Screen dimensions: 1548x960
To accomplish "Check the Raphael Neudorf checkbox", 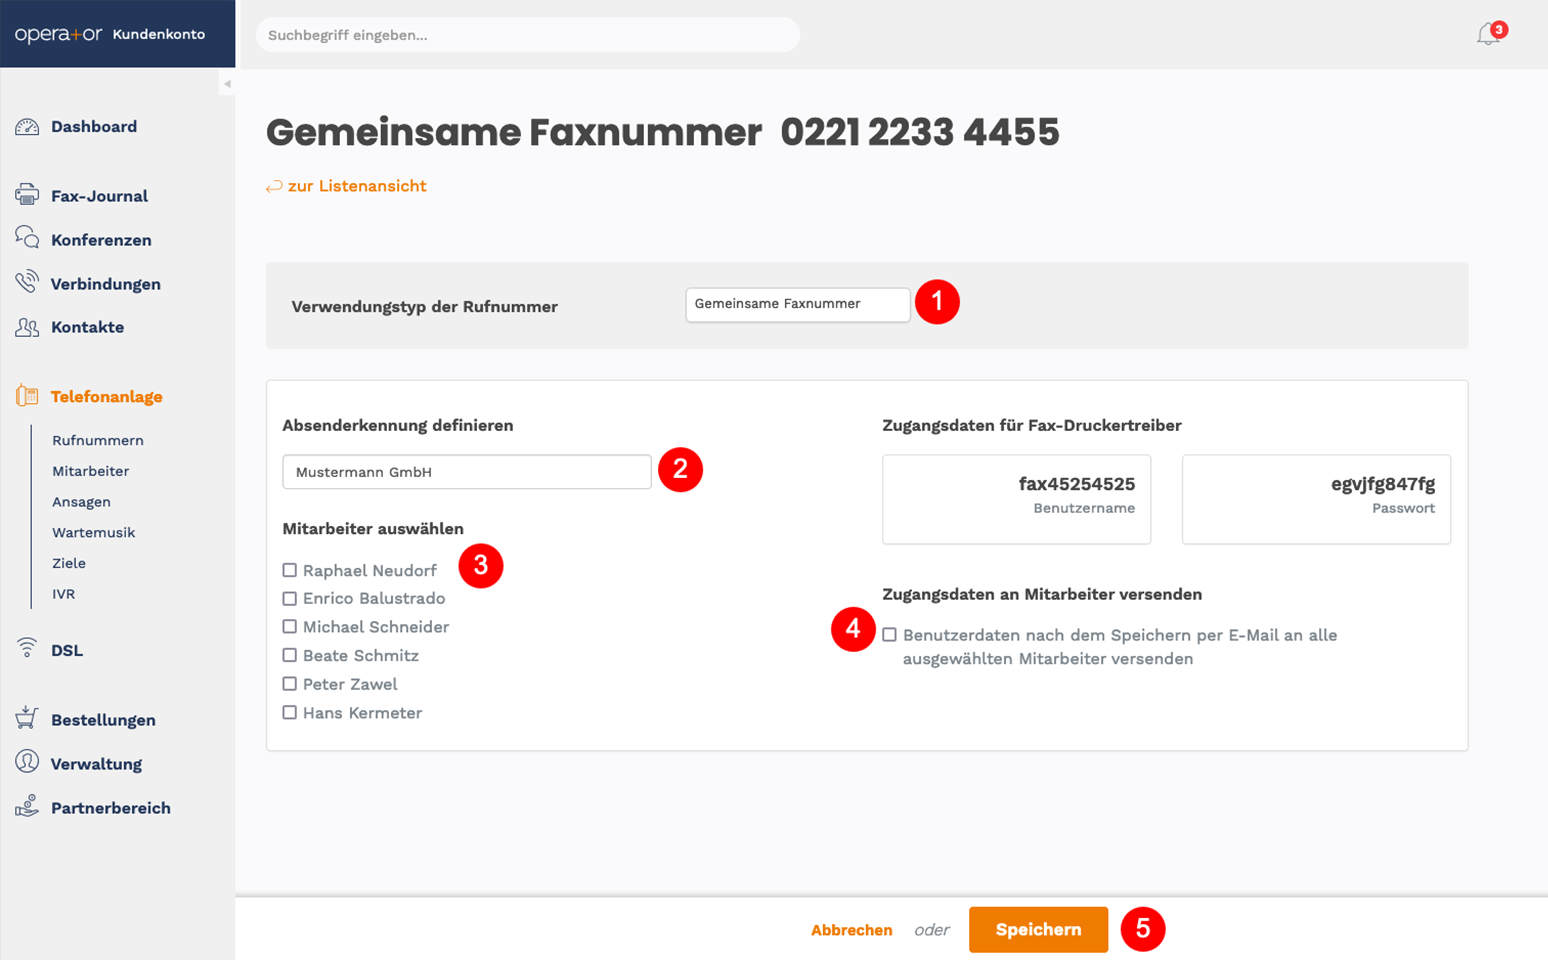I will pyautogui.click(x=290, y=570).
